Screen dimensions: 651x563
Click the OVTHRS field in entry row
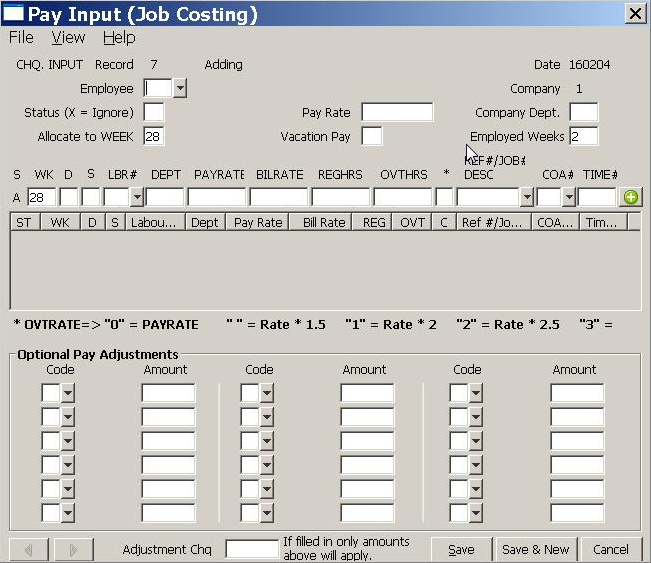pyautogui.click(x=403, y=197)
